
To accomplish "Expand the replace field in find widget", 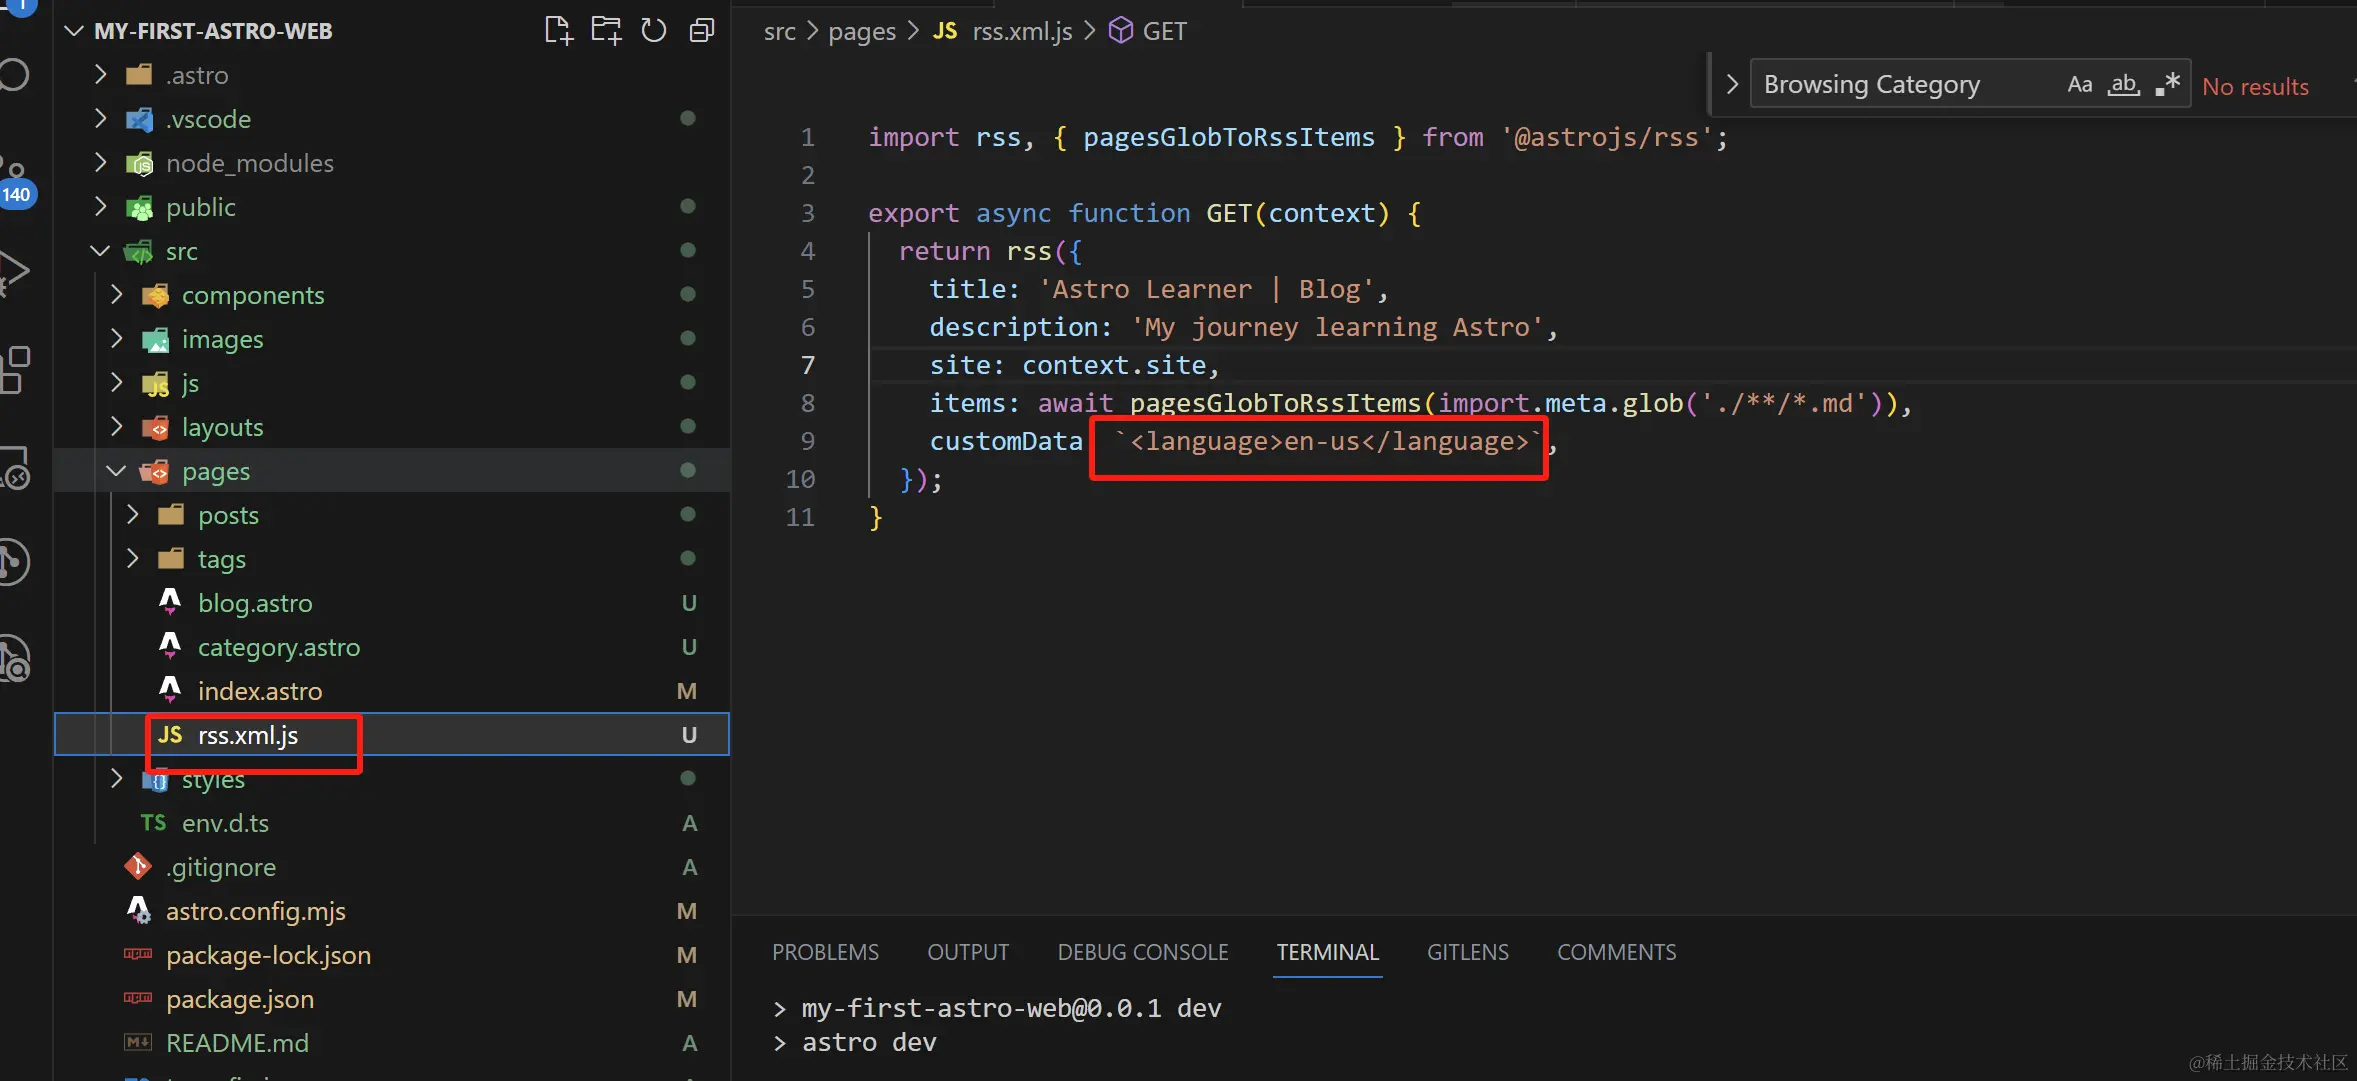I will (1732, 85).
